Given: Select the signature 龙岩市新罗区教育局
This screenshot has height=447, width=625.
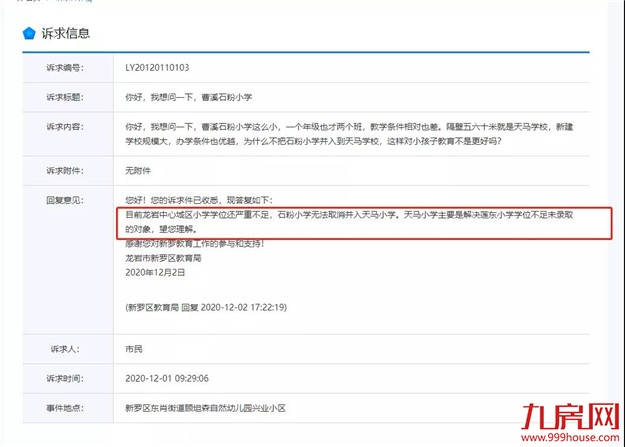Looking at the screenshot, I should 163,258.
